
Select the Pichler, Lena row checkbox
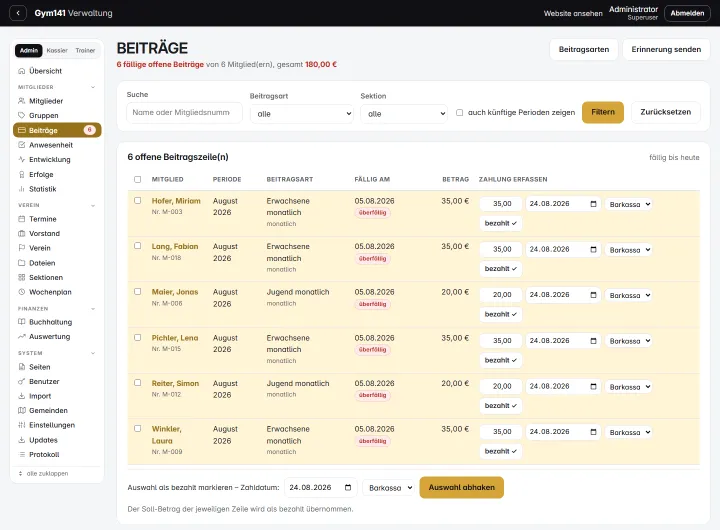137,338
